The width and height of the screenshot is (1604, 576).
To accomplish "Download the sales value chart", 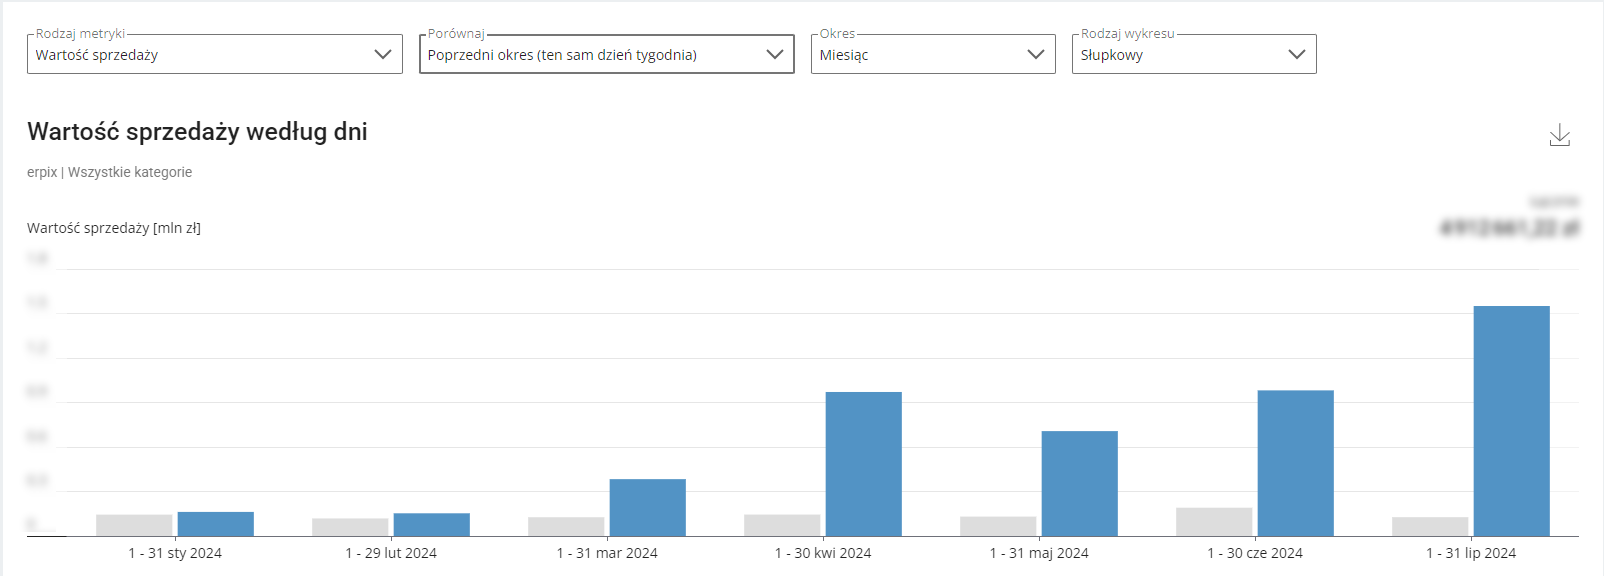I will [x=1559, y=135].
